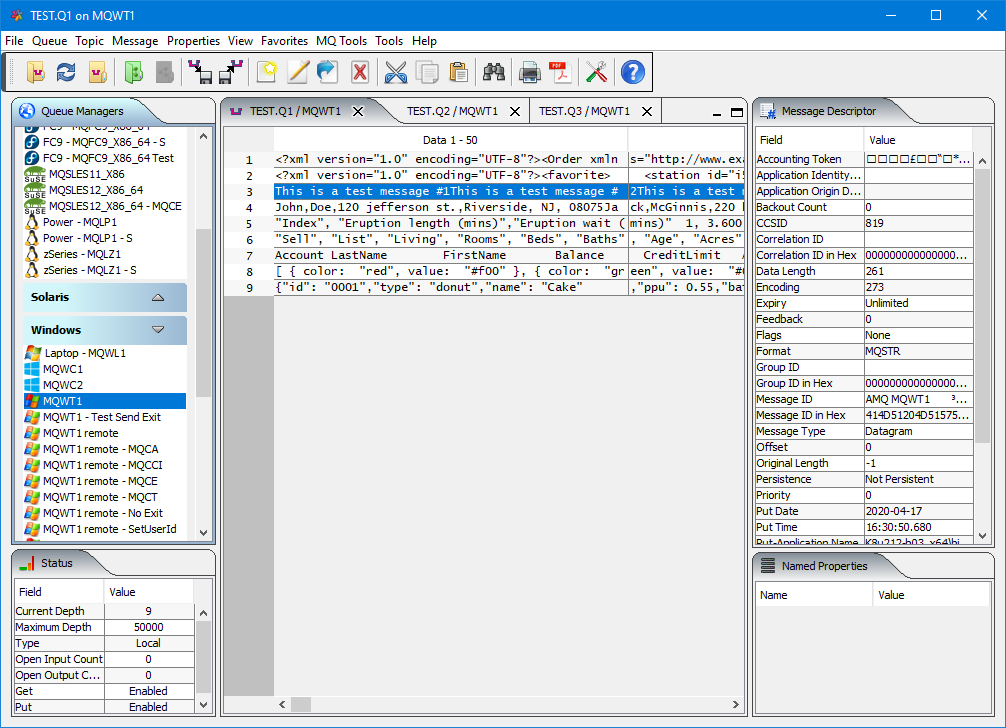
Task: Click the open queue folder icon
Action: tap(36, 72)
